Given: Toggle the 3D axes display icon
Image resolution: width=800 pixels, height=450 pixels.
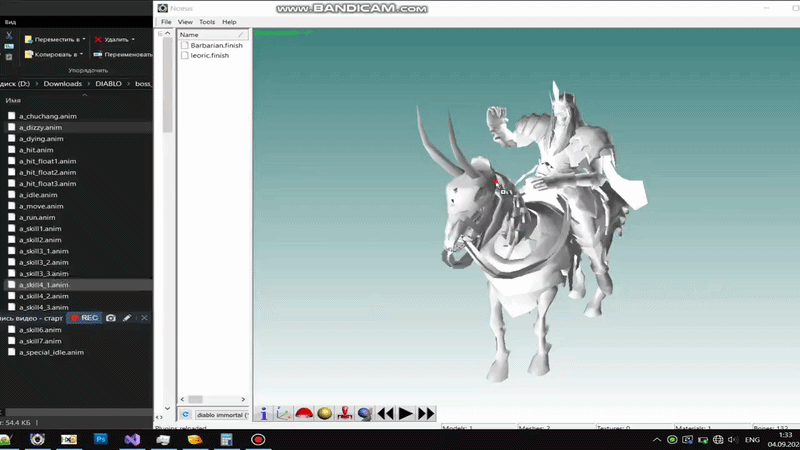Looking at the screenshot, I should coord(284,413).
